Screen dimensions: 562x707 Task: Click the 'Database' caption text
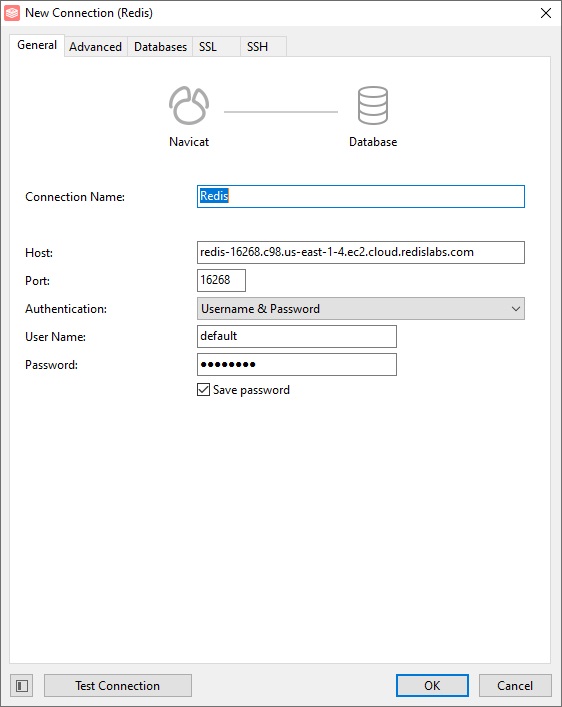point(373,142)
